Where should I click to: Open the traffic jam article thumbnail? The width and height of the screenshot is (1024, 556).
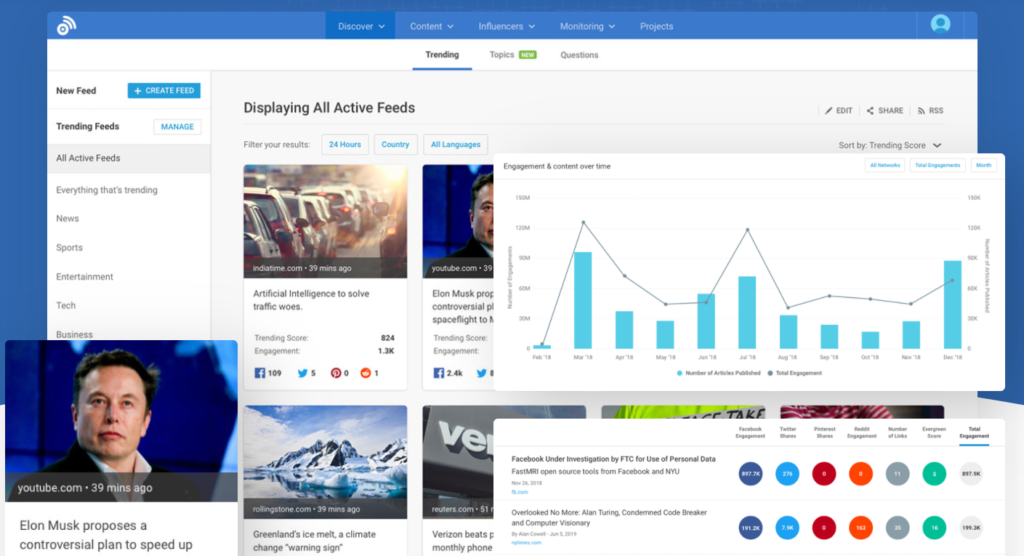pyautogui.click(x=325, y=221)
